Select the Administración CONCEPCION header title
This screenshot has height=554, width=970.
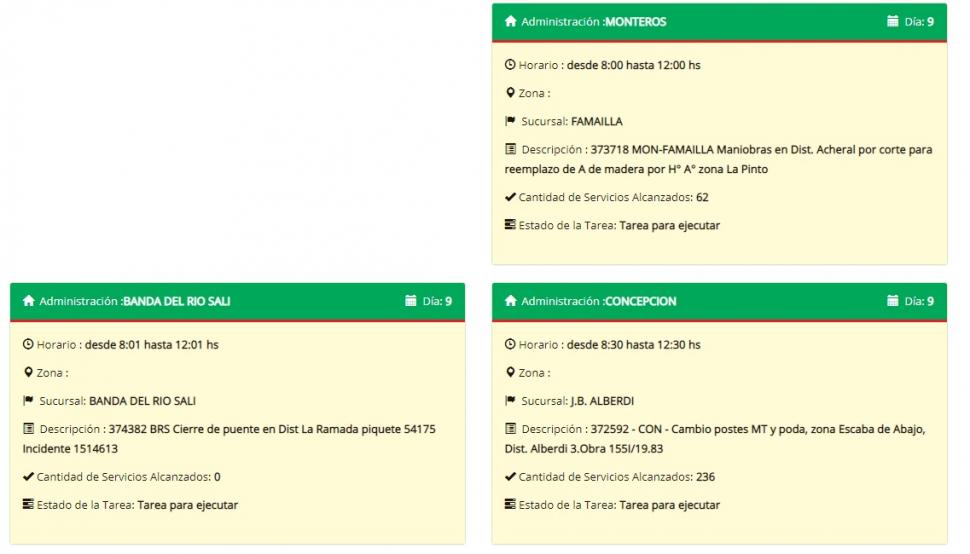[598, 300]
